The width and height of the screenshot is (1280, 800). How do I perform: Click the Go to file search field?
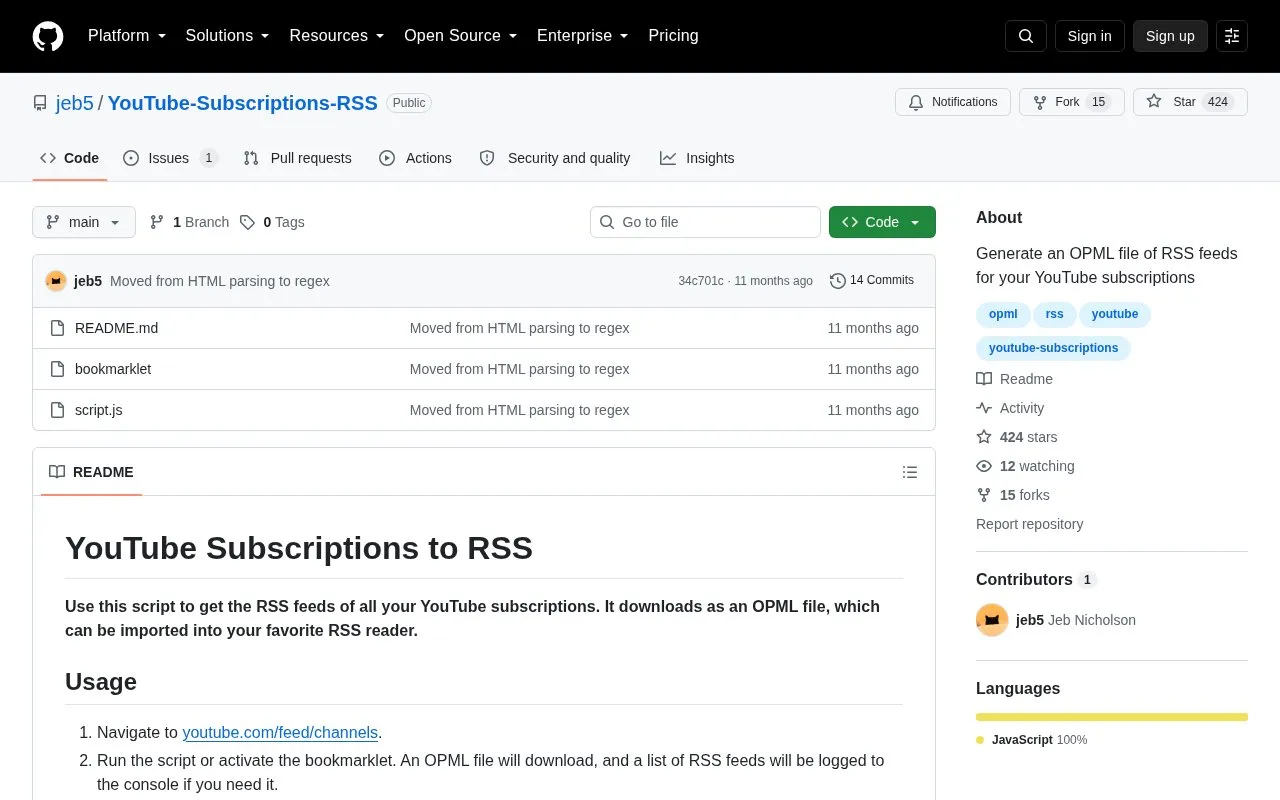pos(705,222)
